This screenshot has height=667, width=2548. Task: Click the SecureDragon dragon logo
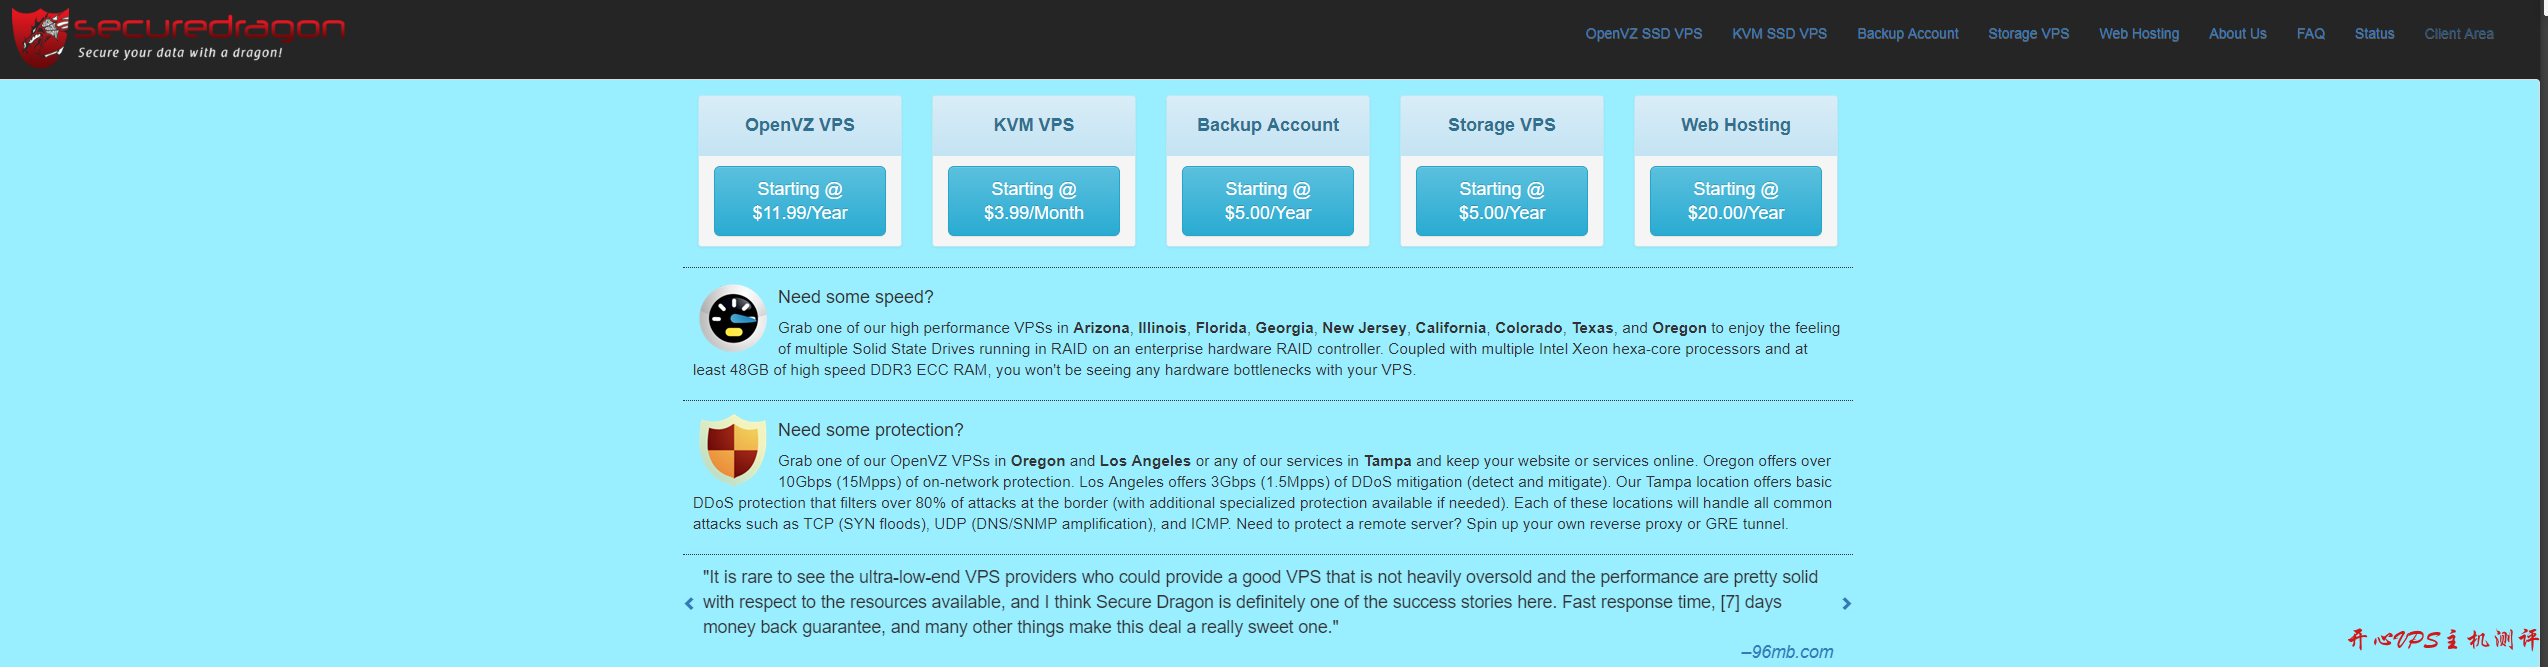coord(40,36)
